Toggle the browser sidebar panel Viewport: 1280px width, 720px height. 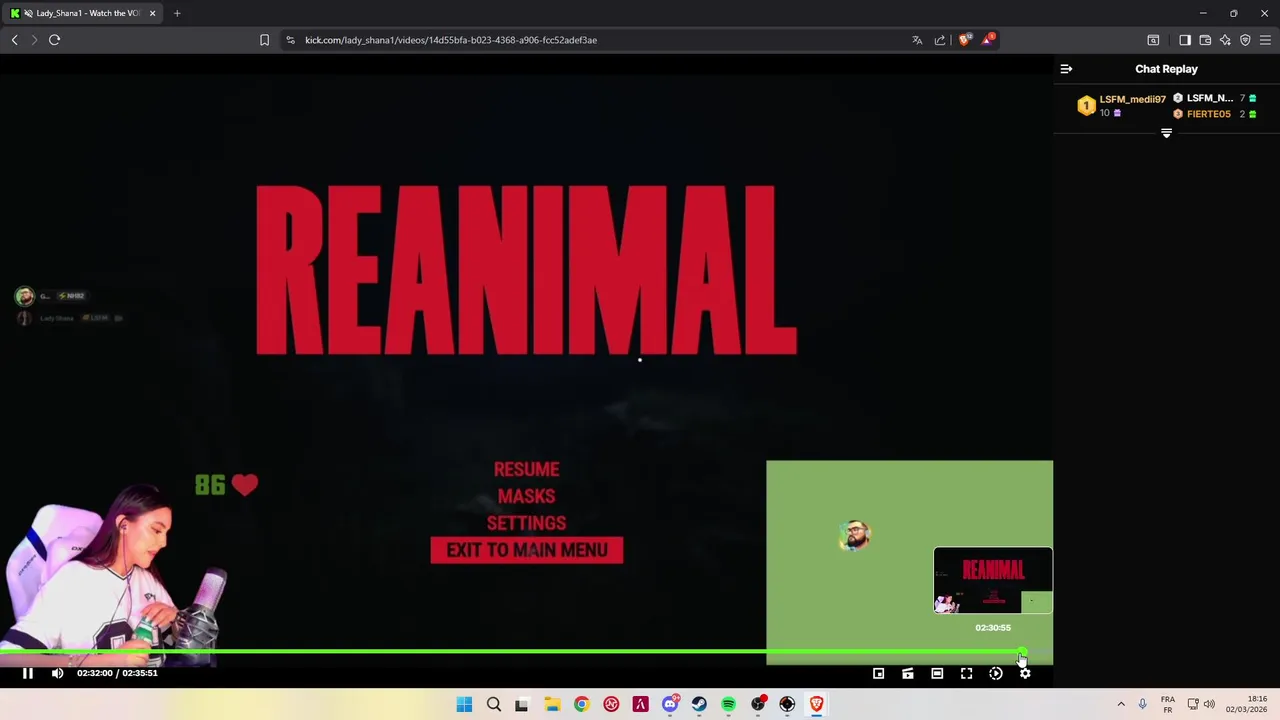(x=1185, y=40)
